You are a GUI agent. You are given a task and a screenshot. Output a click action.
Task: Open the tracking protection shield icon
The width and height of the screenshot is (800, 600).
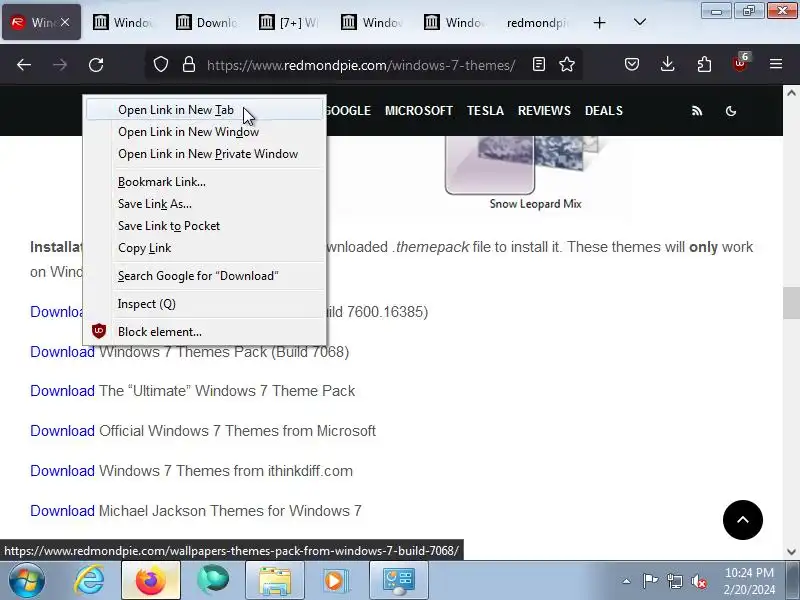(161, 64)
